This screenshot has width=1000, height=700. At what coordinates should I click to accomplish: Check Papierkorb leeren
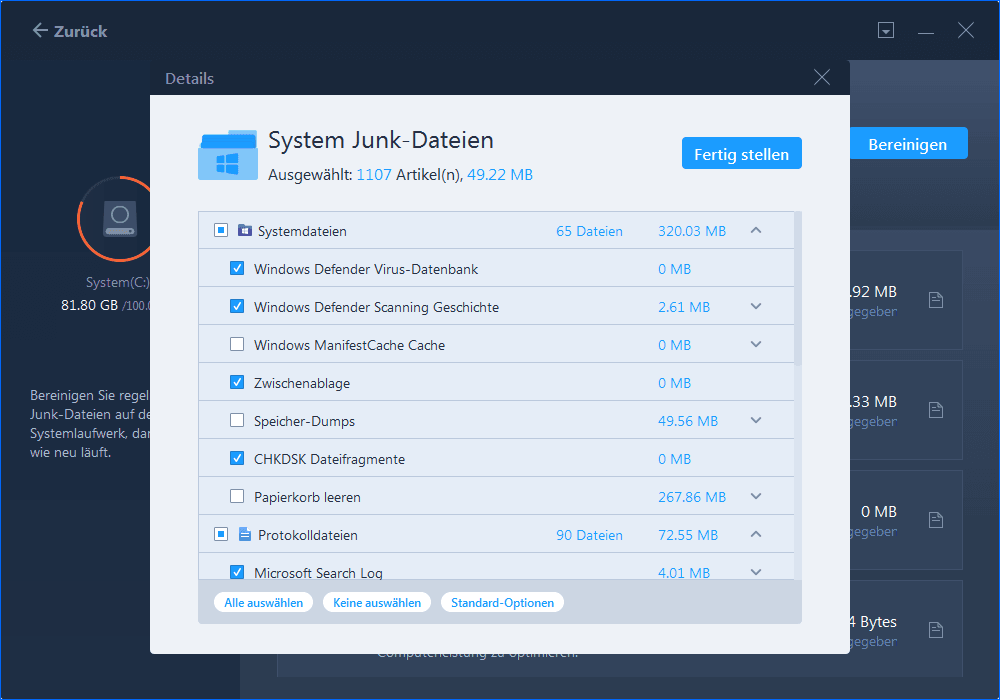(237, 496)
